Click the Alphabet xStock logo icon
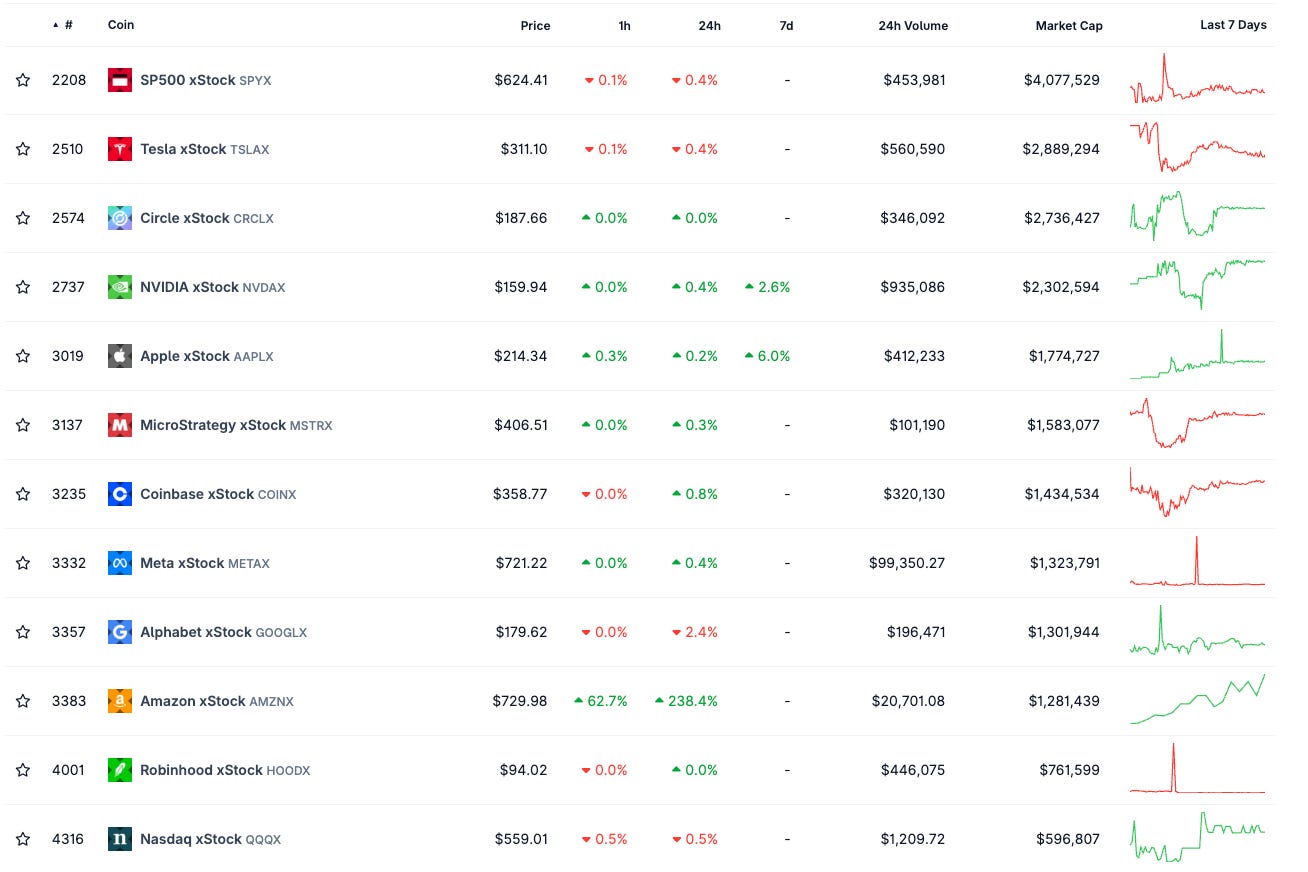 tap(120, 632)
